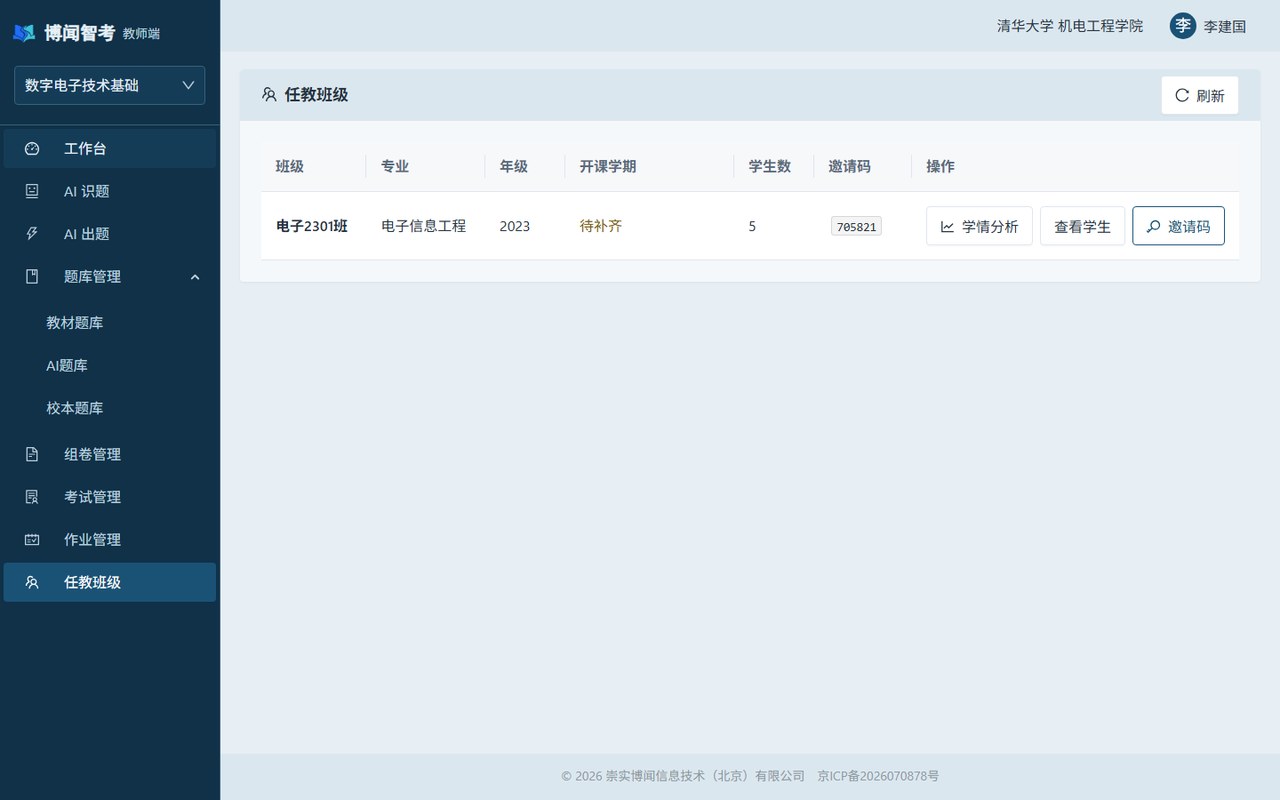The height and width of the screenshot is (800, 1280).
Task: Click the 年级 value 2023
Action: click(515, 226)
